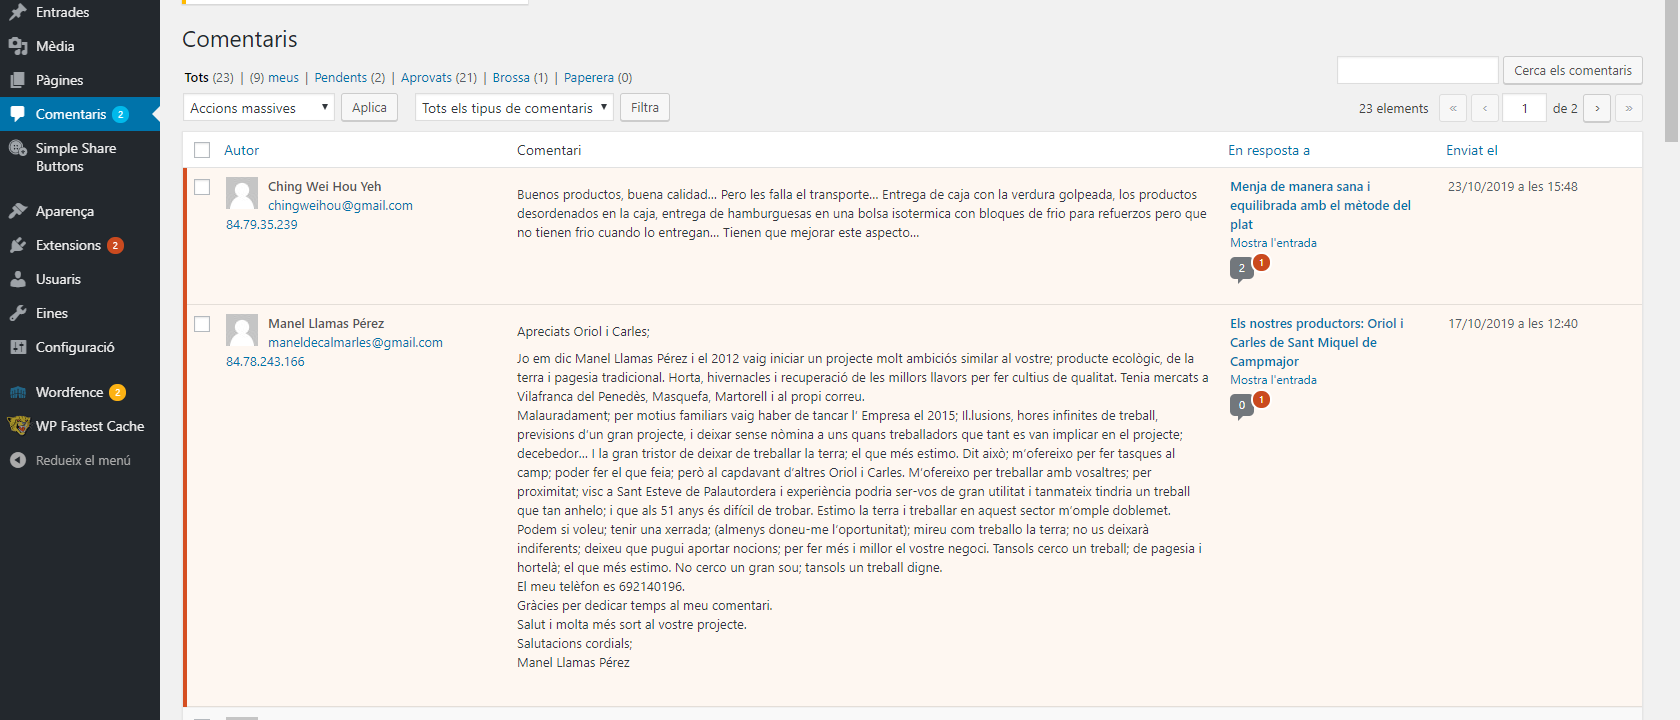Click Mostra l'entrada under Els nostres productors

(x=1273, y=380)
